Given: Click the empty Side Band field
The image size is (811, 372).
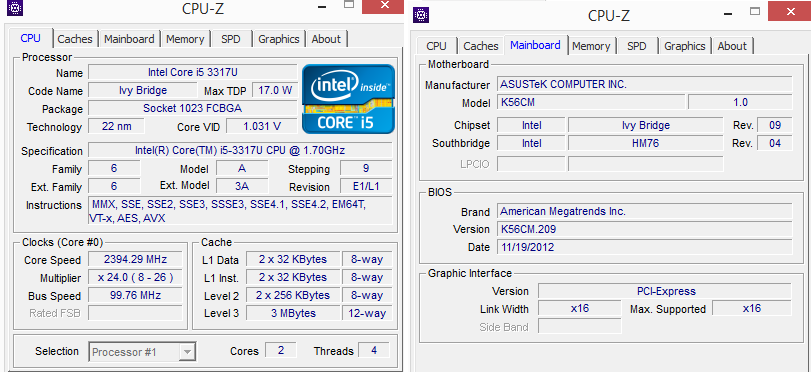Looking at the screenshot, I should [x=580, y=326].
